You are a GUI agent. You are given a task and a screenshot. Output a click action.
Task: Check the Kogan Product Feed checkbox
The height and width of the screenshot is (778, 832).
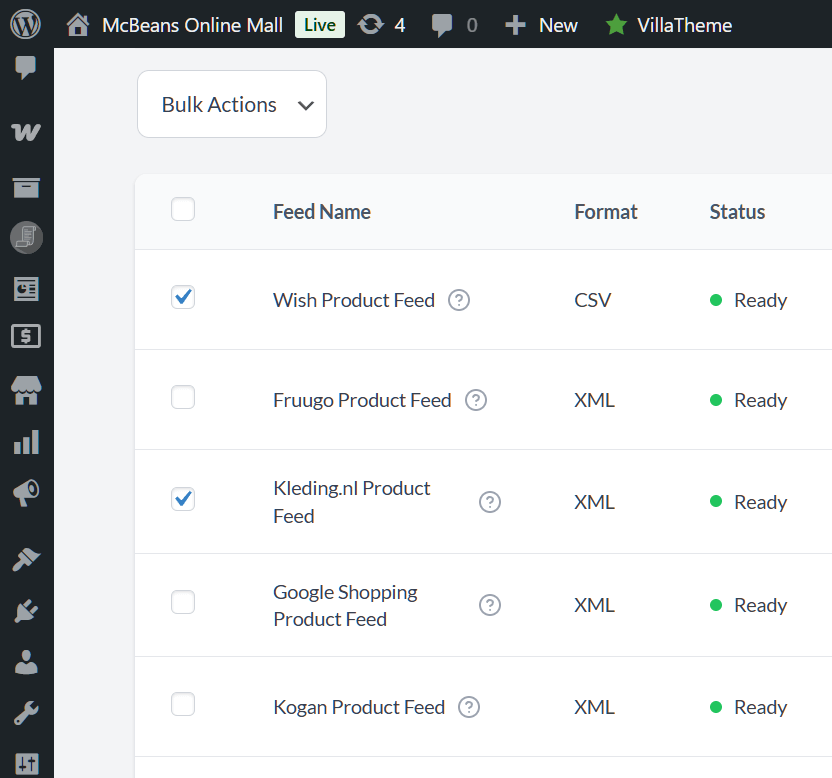coord(183,704)
